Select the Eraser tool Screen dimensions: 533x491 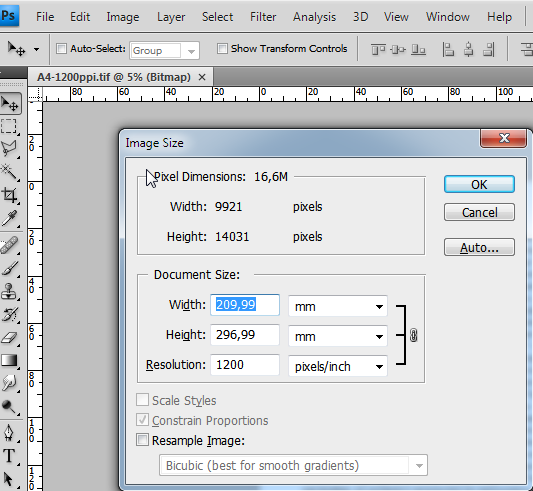point(9,338)
